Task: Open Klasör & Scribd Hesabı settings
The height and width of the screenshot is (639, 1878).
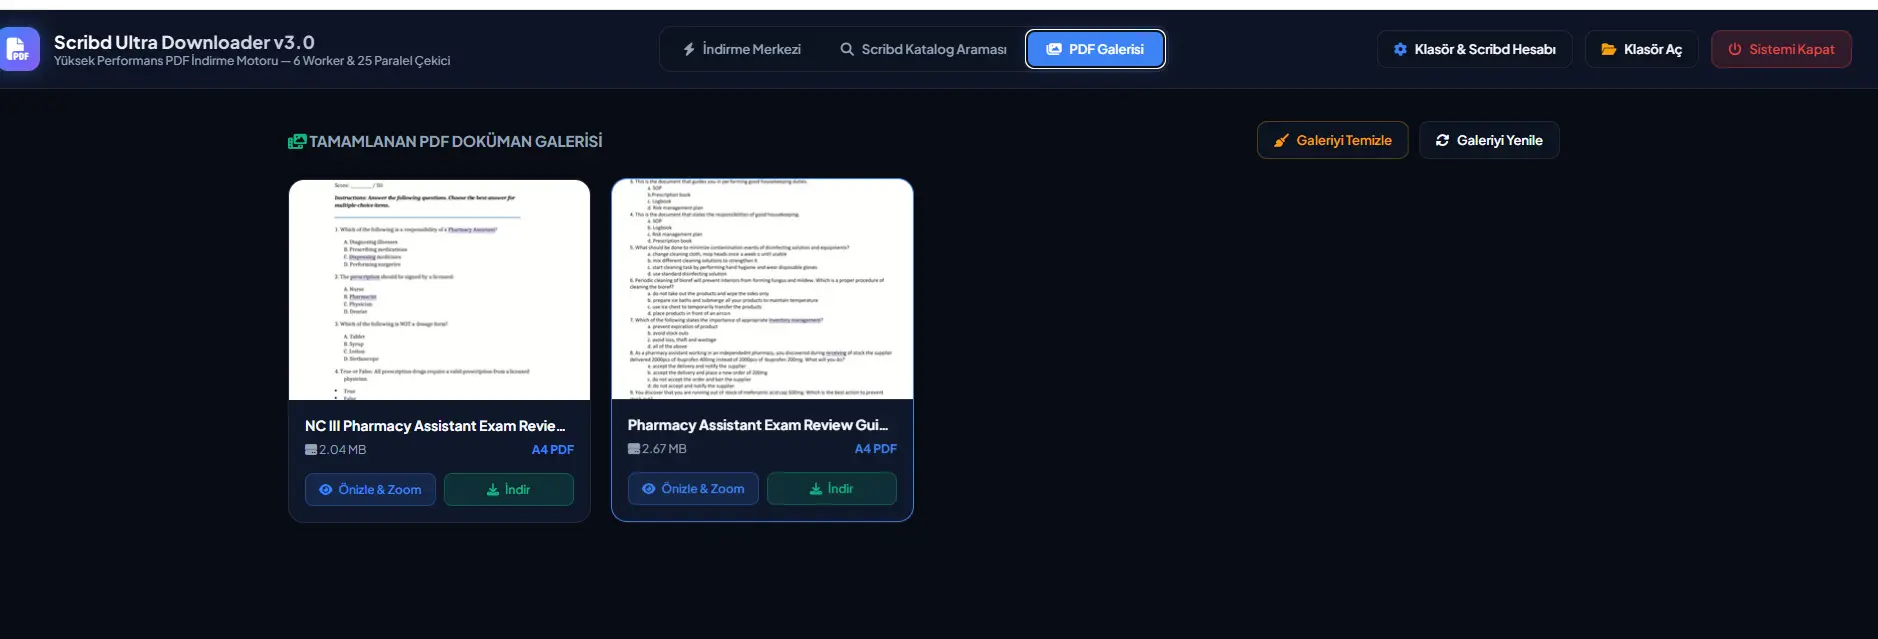Action: (x=1475, y=49)
